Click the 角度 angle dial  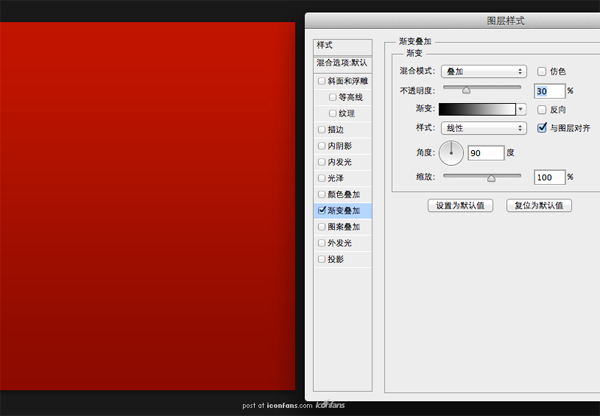pos(451,153)
